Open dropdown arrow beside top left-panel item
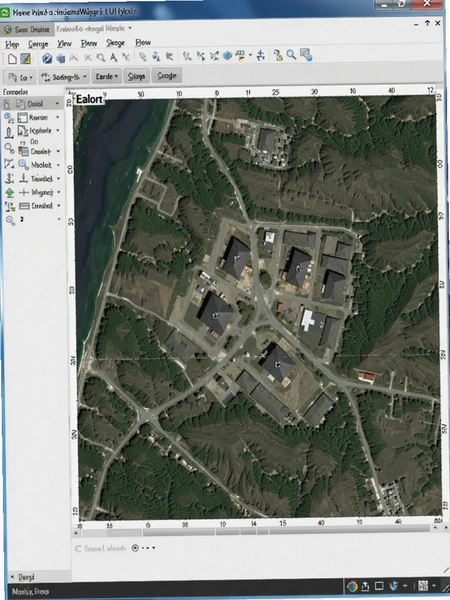 coord(57,103)
